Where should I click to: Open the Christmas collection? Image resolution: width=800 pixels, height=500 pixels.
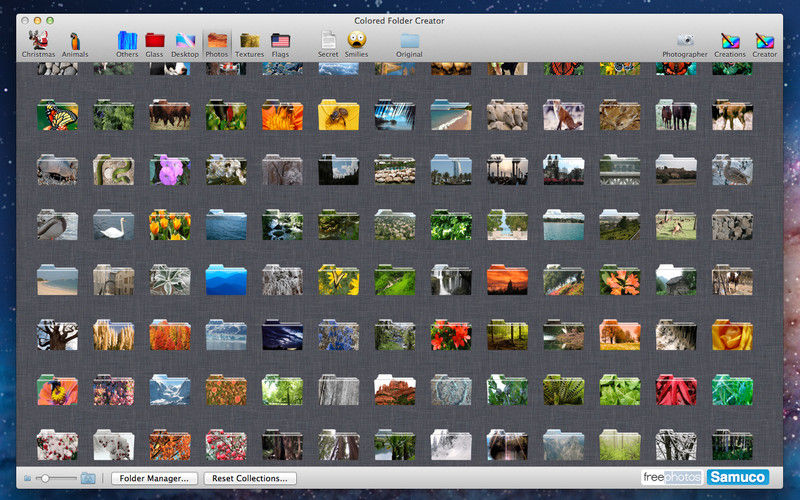[38, 44]
